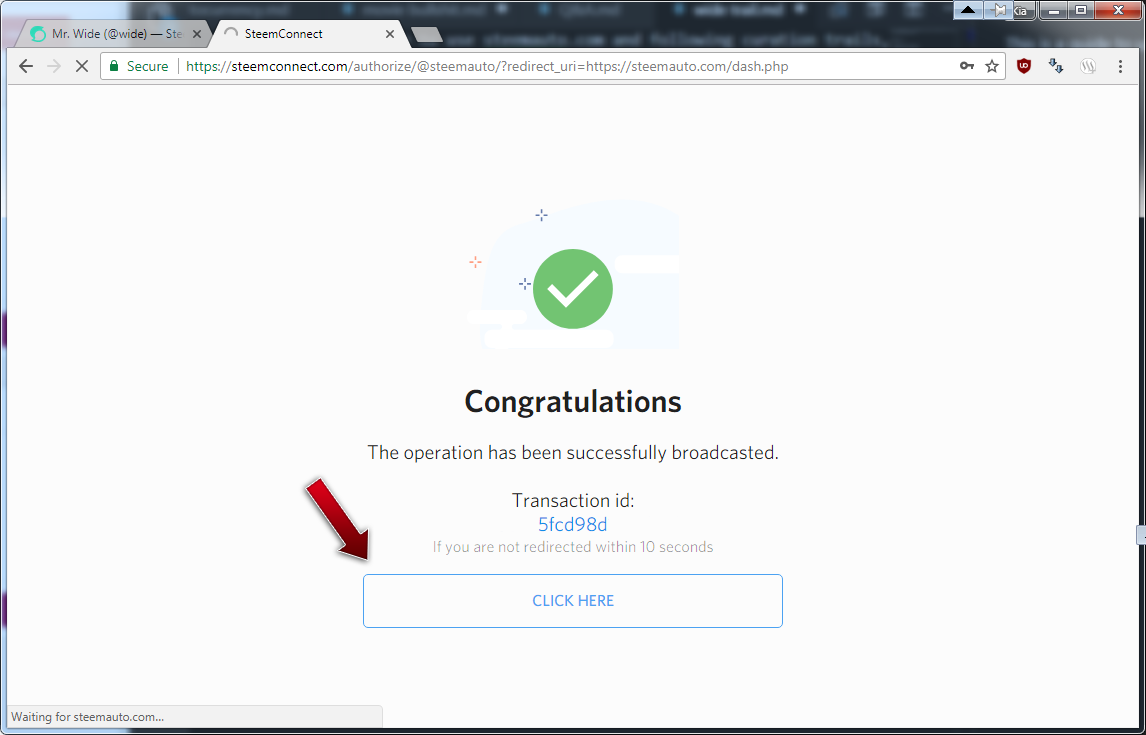The width and height of the screenshot is (1146, 735).
Task: Click the blue double-arrow extension icon
Action: [x=1055, y=66]
